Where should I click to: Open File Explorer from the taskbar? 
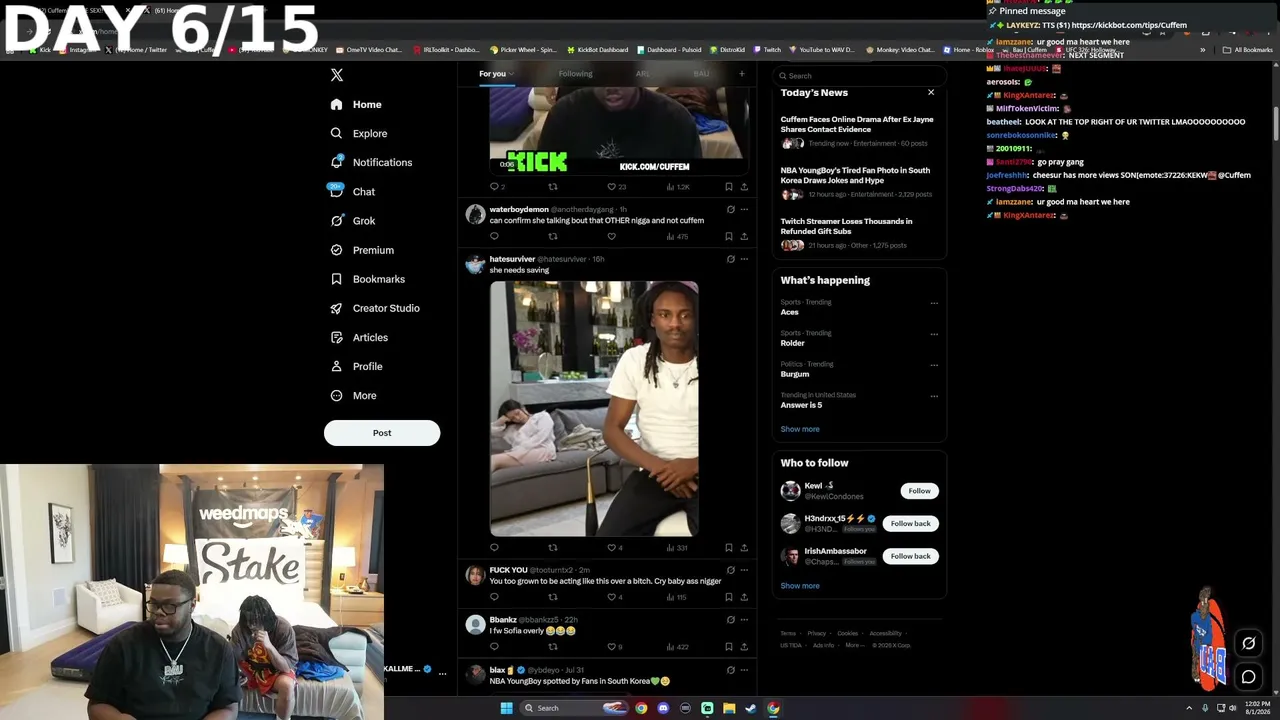tap(729, 708)
